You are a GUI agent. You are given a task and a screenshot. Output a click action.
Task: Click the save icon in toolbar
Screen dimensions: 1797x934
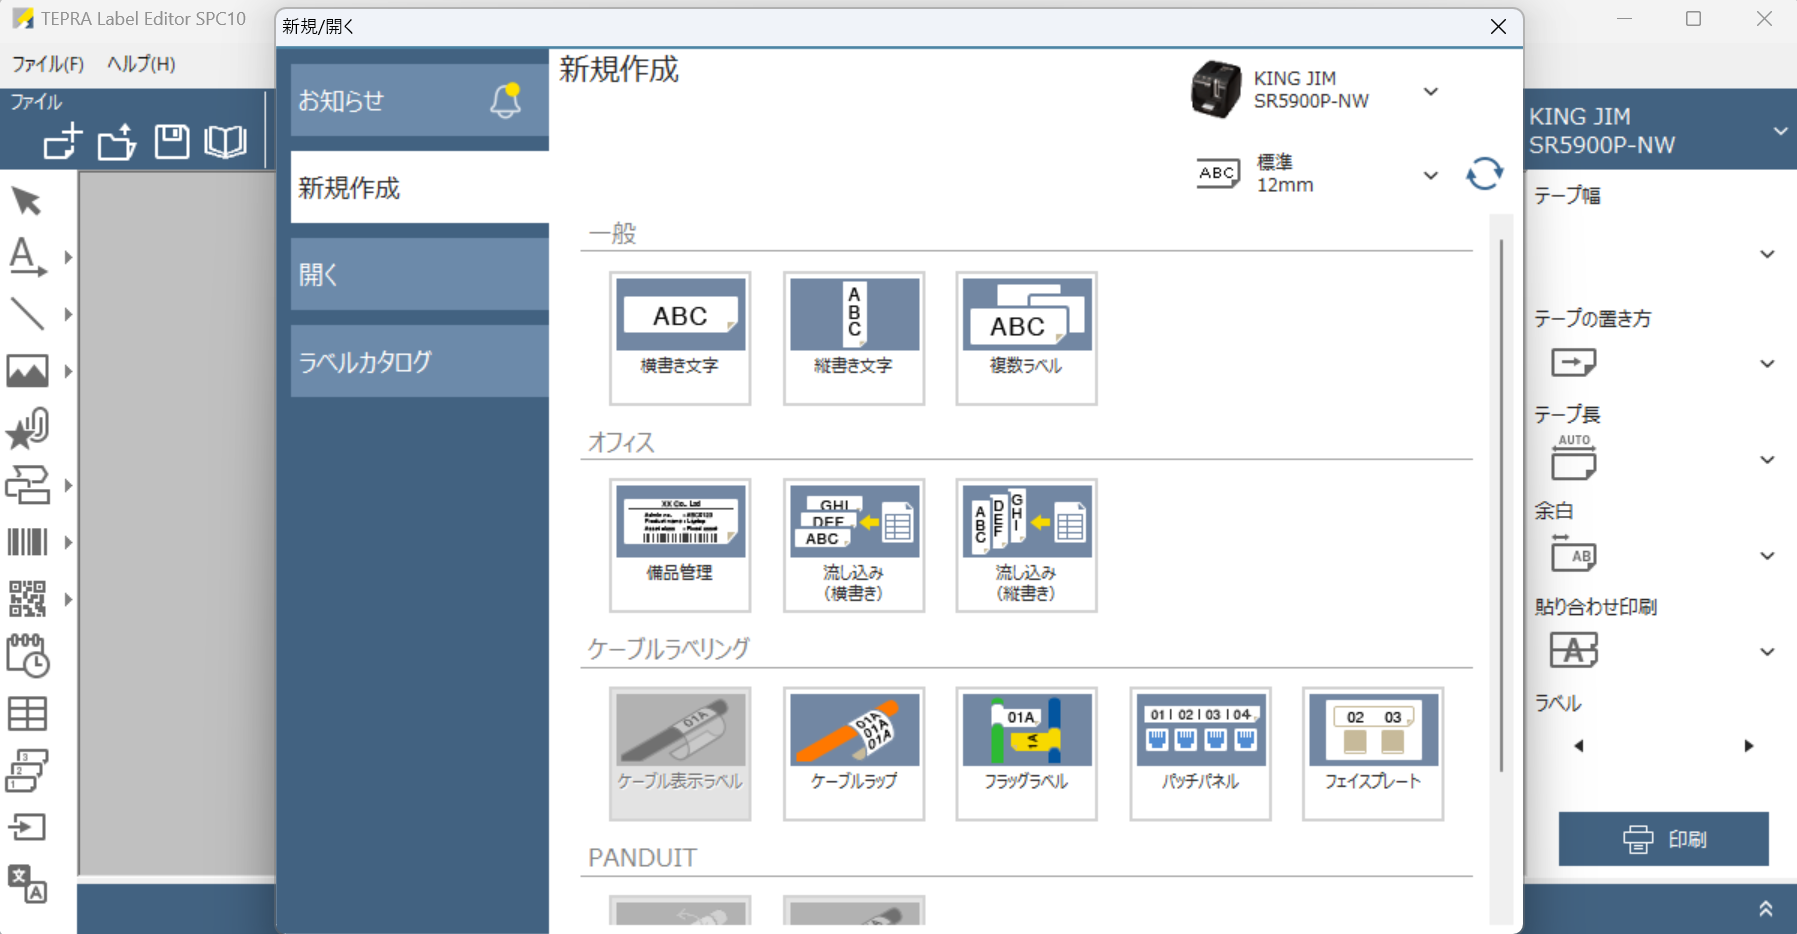(x=172, y=141)
